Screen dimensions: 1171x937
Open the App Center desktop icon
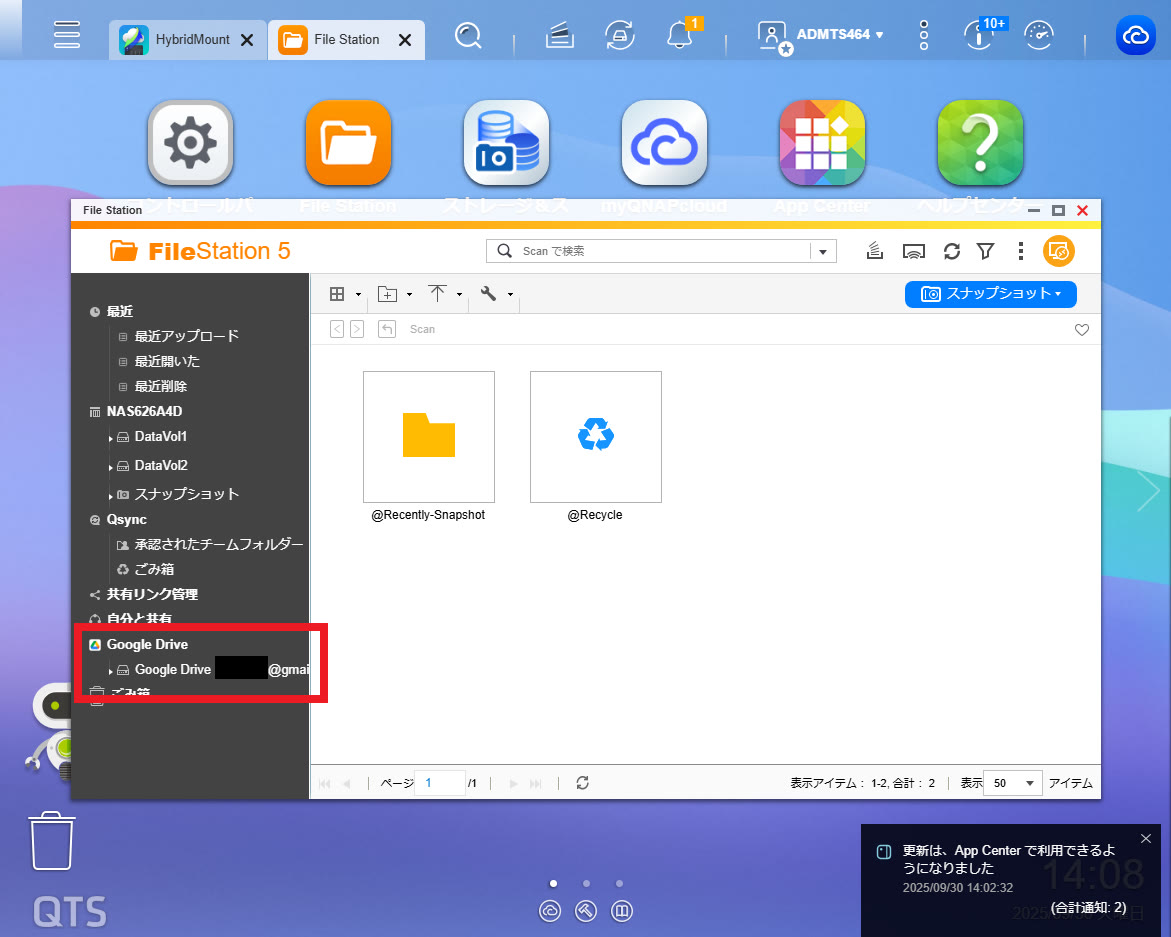pyautogui.click(x=822, y=144)
